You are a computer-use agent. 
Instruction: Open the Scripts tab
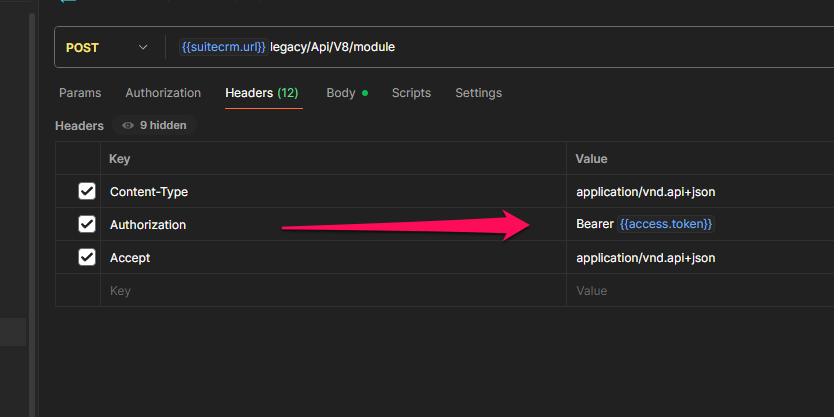click(411, 93)
